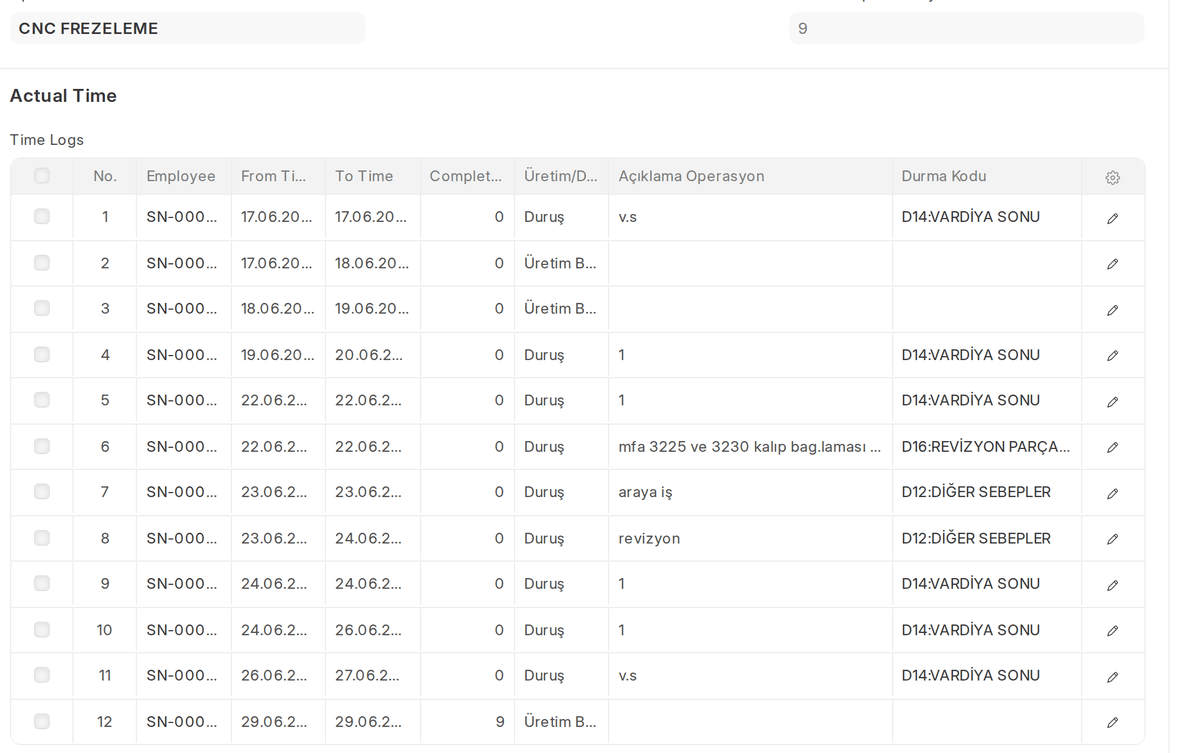The width and height of the screenshot is (1200, 753).
Task: Tick the checkbox for time log row 1
Action: [42, 216]
